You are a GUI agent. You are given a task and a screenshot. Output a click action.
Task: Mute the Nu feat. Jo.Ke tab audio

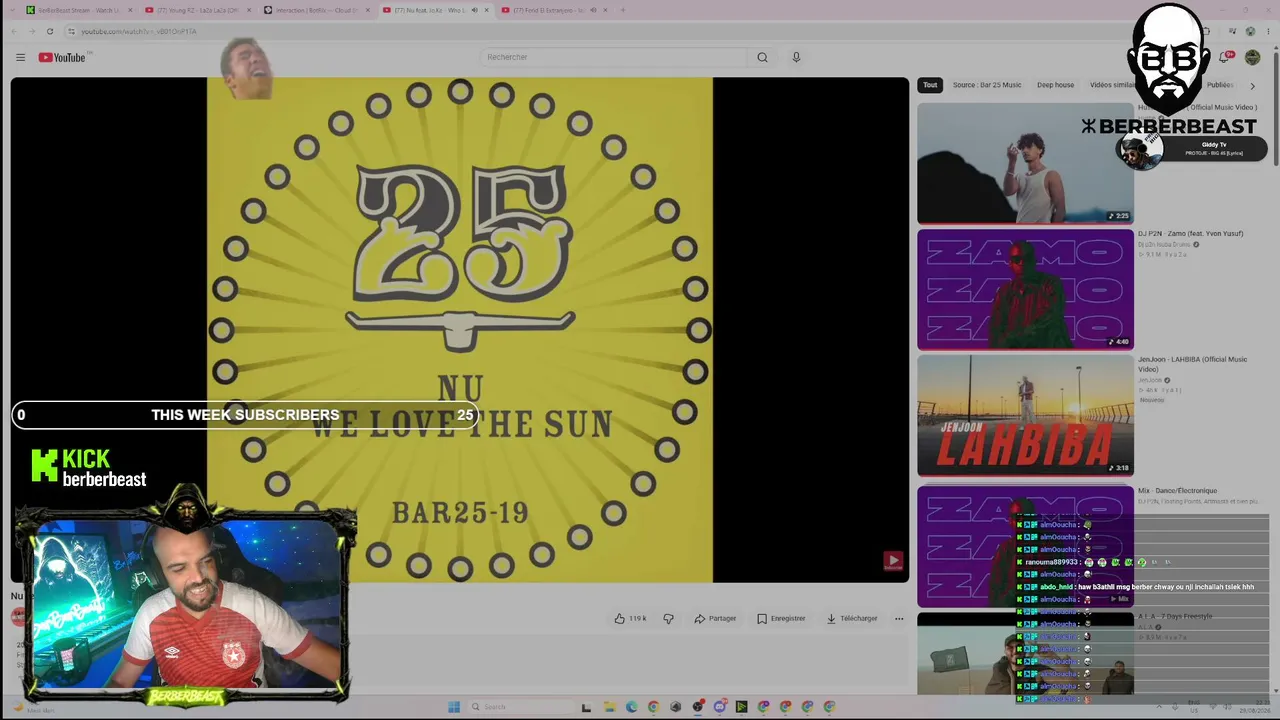coord(474,10)
